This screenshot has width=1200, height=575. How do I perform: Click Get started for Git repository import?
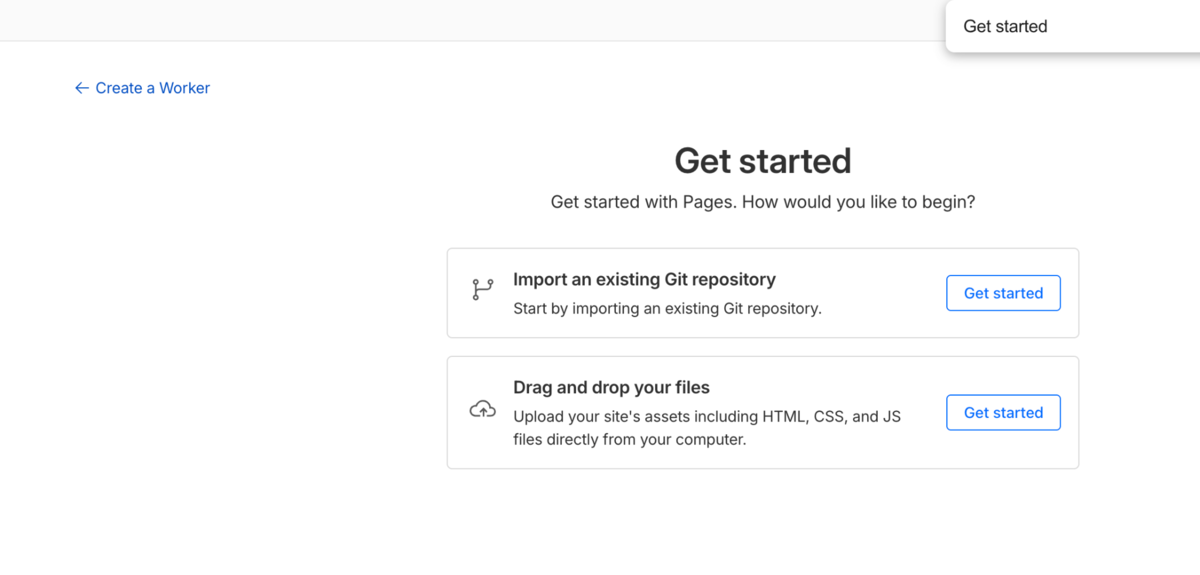click(x=1003, y=293)
